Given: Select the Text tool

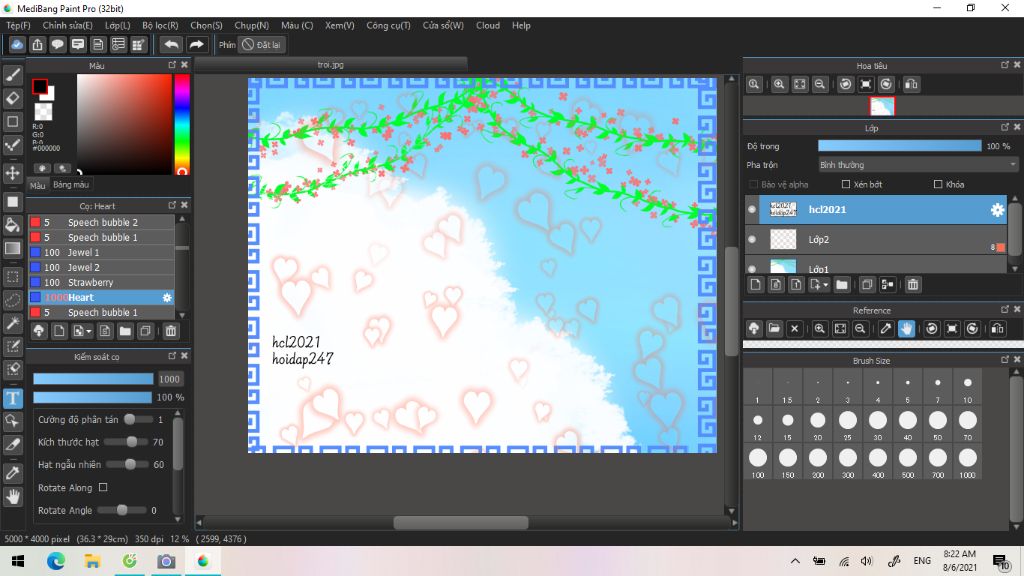Looking at the screenshot, I should pos(12,398).
